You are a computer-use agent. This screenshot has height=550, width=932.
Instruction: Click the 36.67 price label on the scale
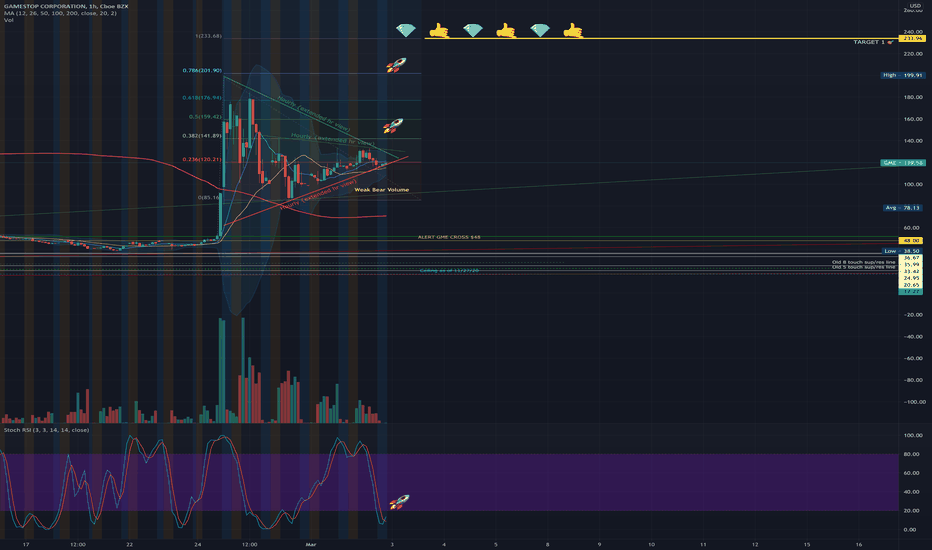pos(911,258)
